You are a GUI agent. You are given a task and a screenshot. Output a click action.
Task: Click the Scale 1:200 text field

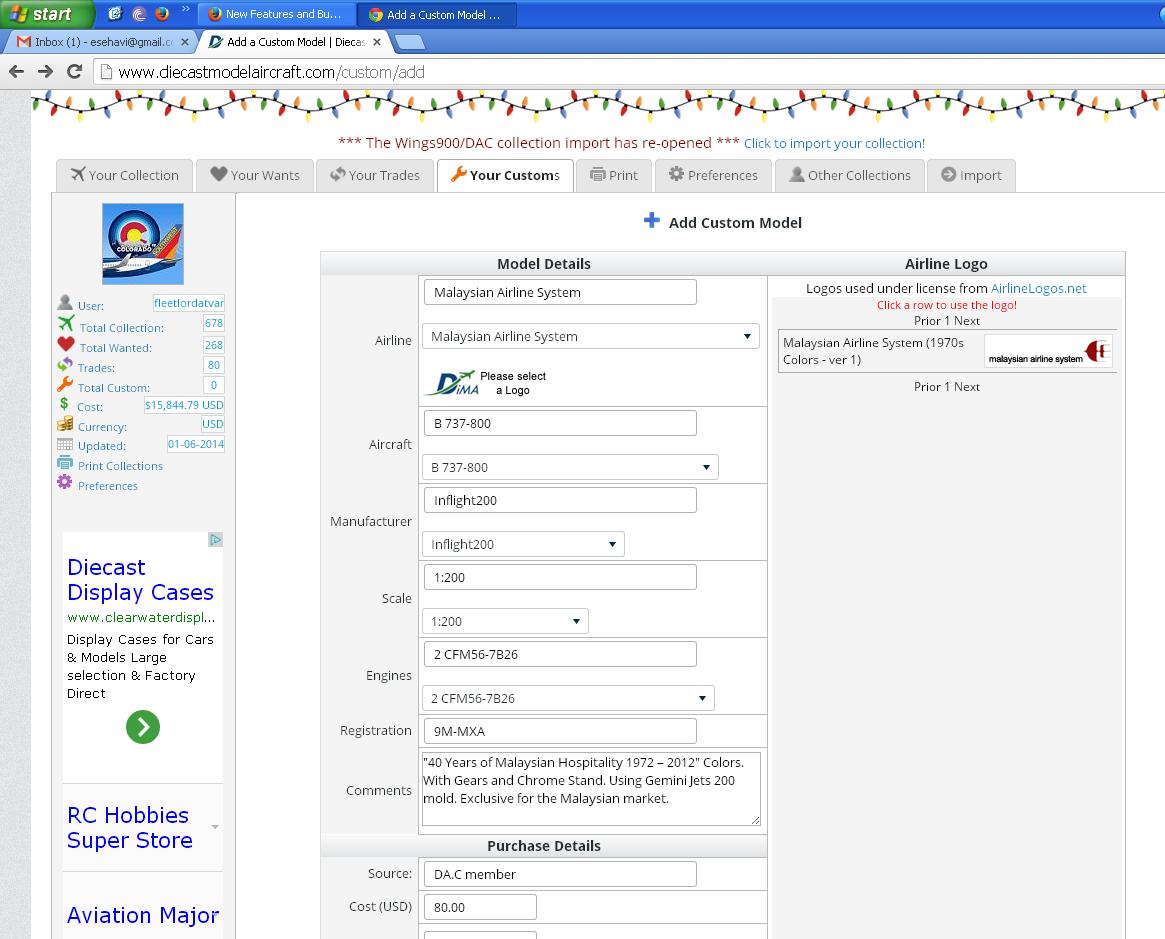[x=560, y=577]
